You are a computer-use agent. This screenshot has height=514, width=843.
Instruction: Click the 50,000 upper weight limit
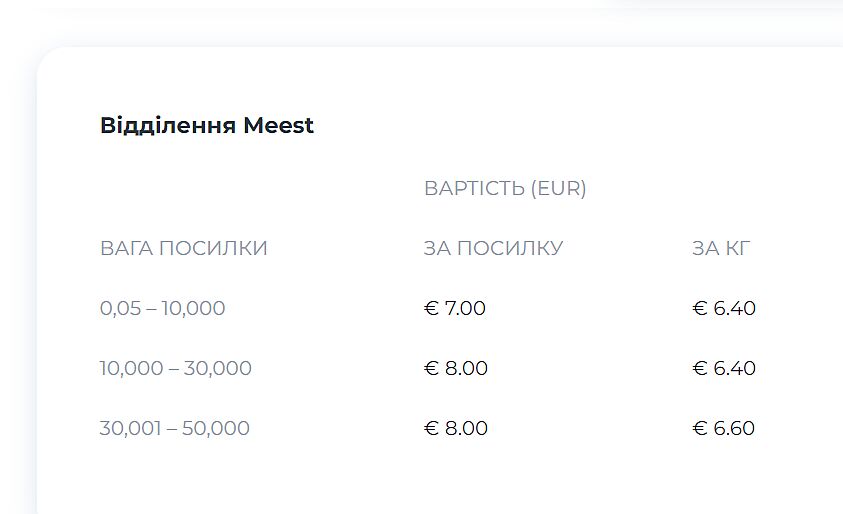[216, 428]
